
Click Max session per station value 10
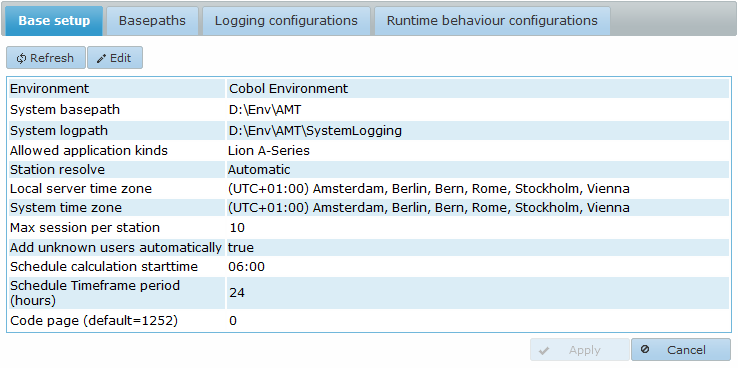click(x=237, y=228)
